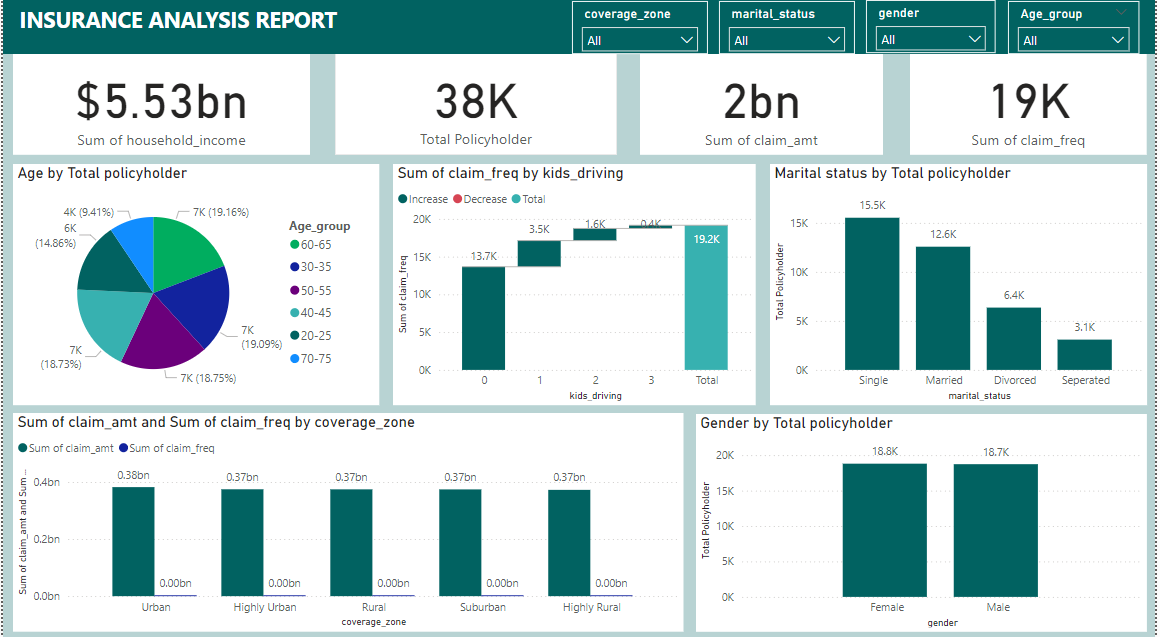Image resolution: width=1160 pixels, height=637 pixels.
Task: Click the 50-55 legend color dot
Action: point(294,291)
